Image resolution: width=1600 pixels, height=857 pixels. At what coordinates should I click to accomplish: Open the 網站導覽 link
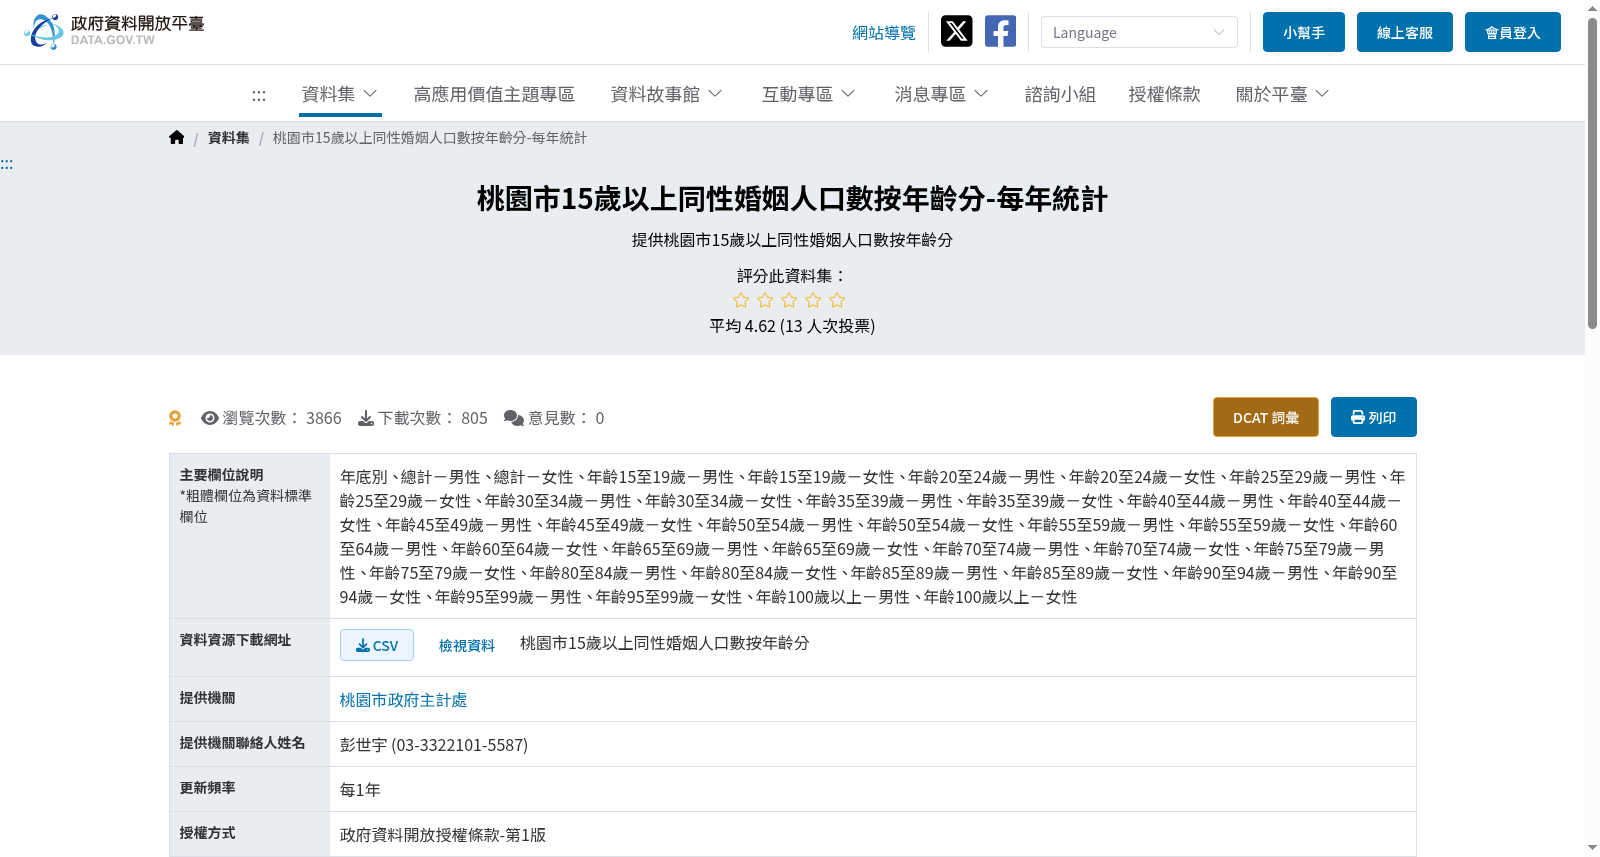pyautogui.click(x=884, y=33)
